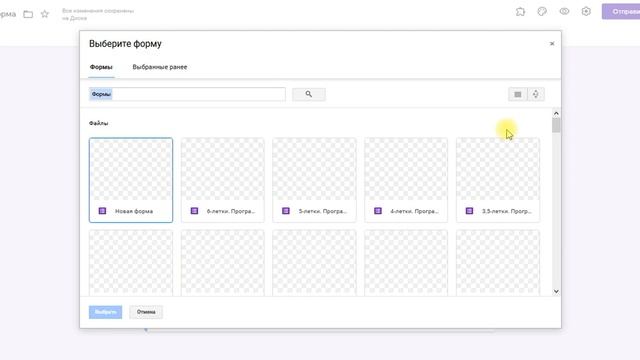Click the scrollbar down arrow

556,291
